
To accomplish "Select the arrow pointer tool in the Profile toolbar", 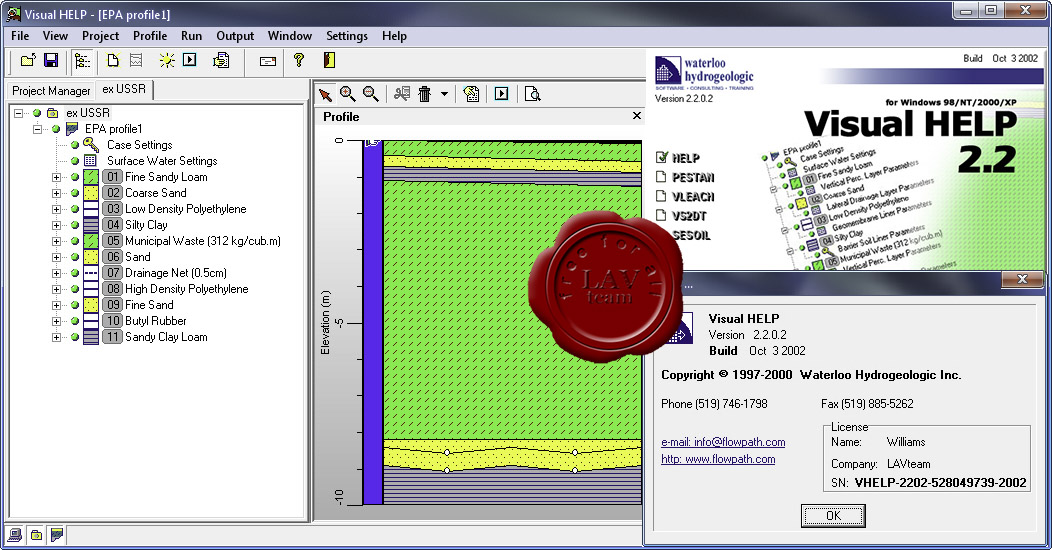I will pyautogui.click(x=325, y=95).
